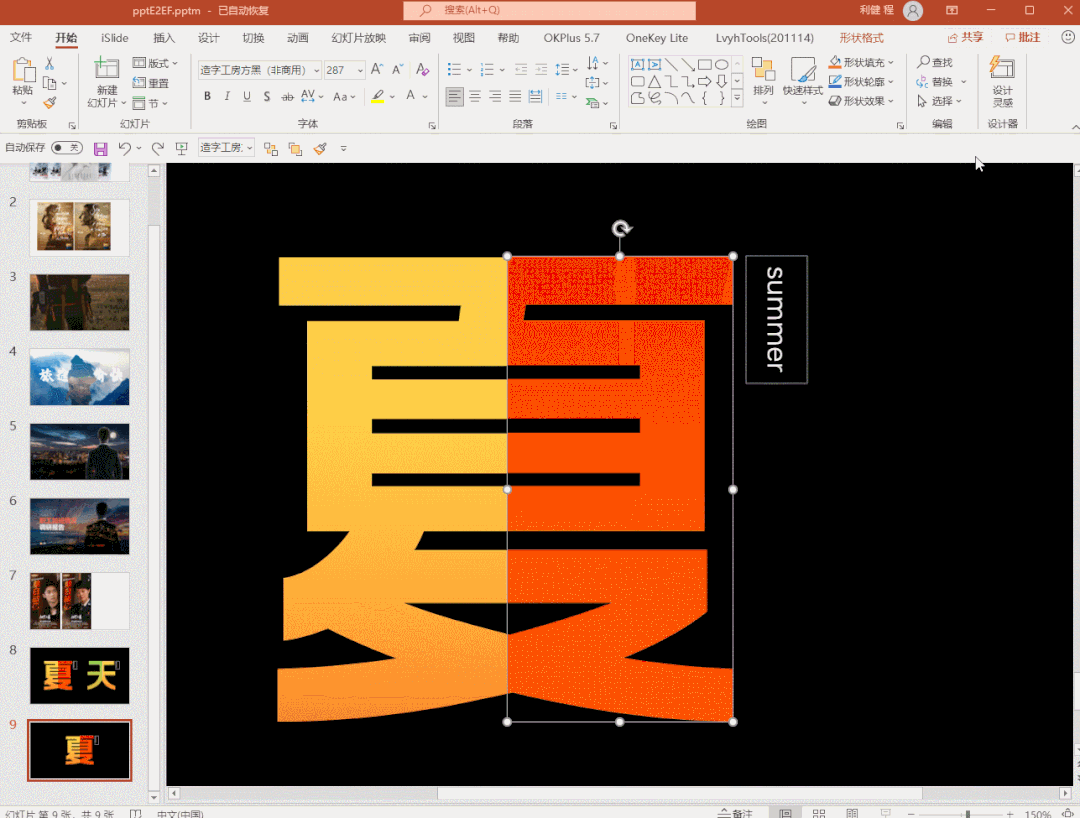Open the Layout (版式) dropdown
The width and height of the screenshot is (1080, 818).
pos(155,63)
